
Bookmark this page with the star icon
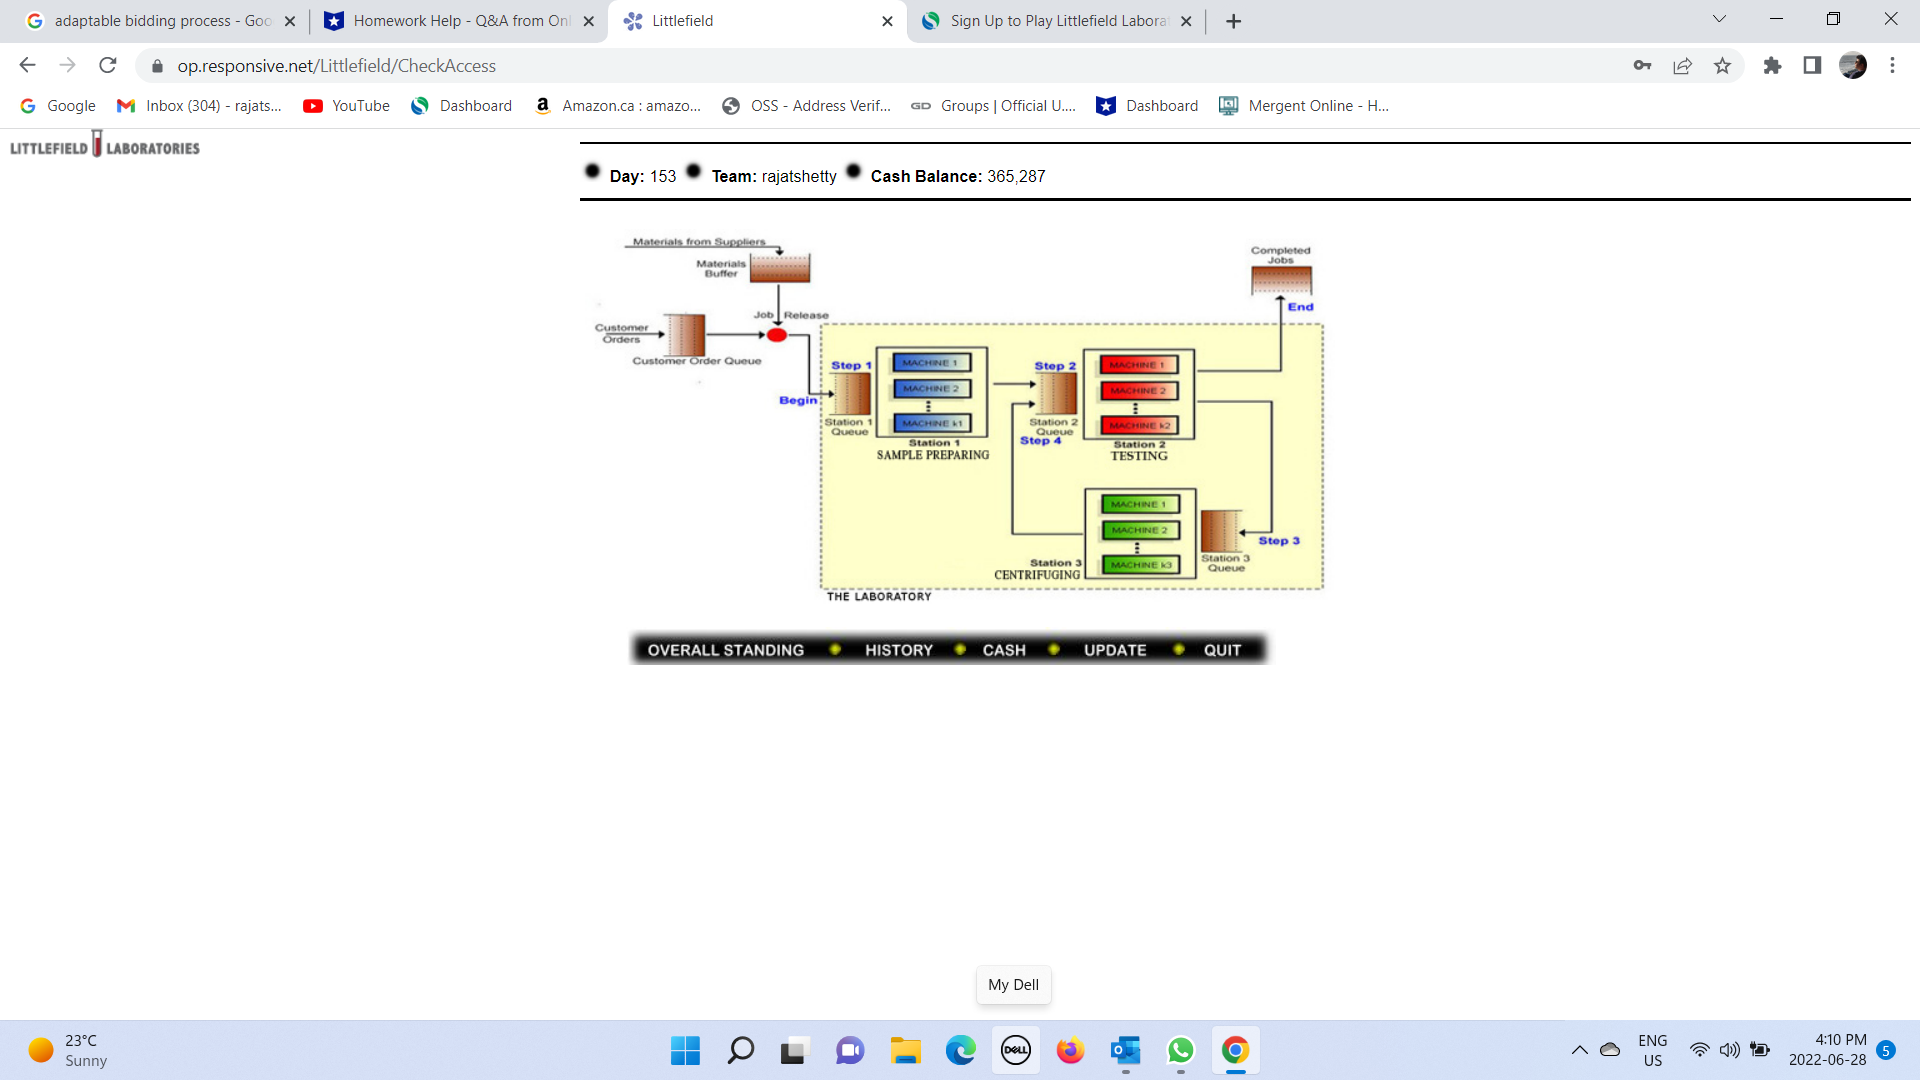pyautogui.click(x=1722, y=66)
